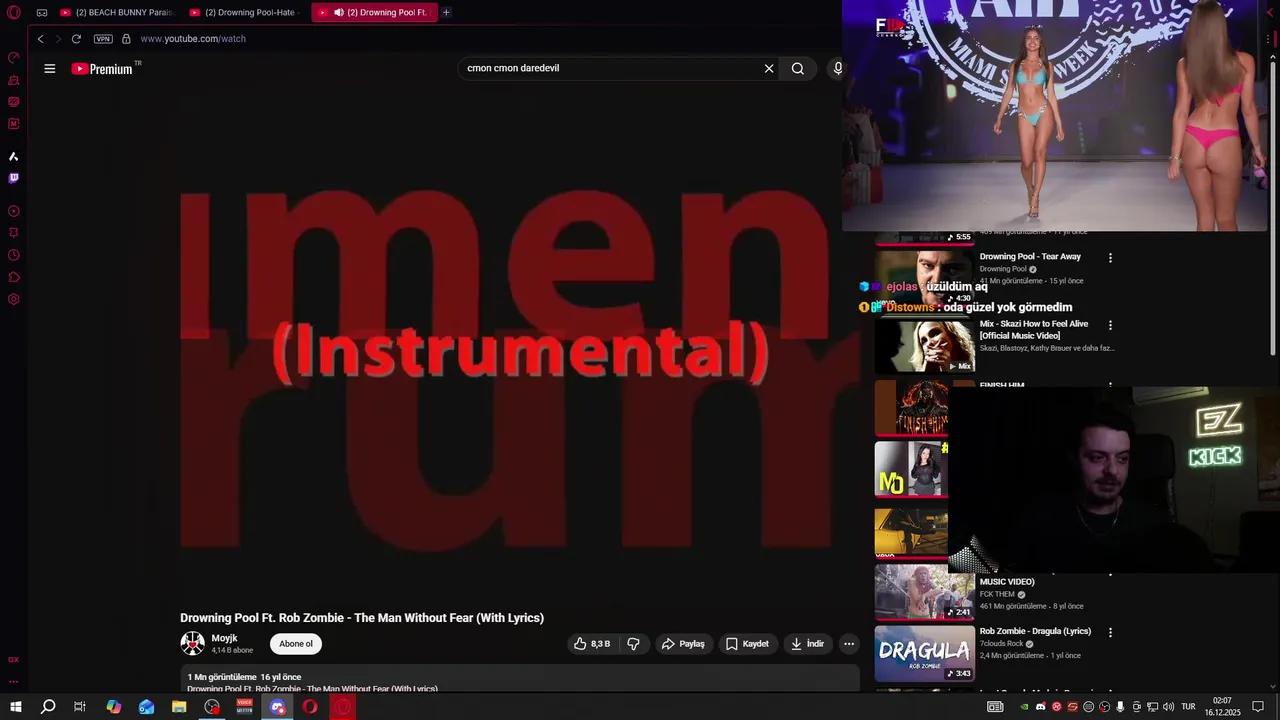This screenshot has width=1280, height=720.
Task: Open GX Corner gamepad icon in tab bar
Action: [42, 12]
